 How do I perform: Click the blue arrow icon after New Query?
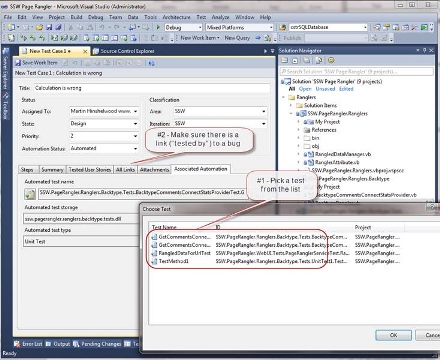click(x=258, y=38)
